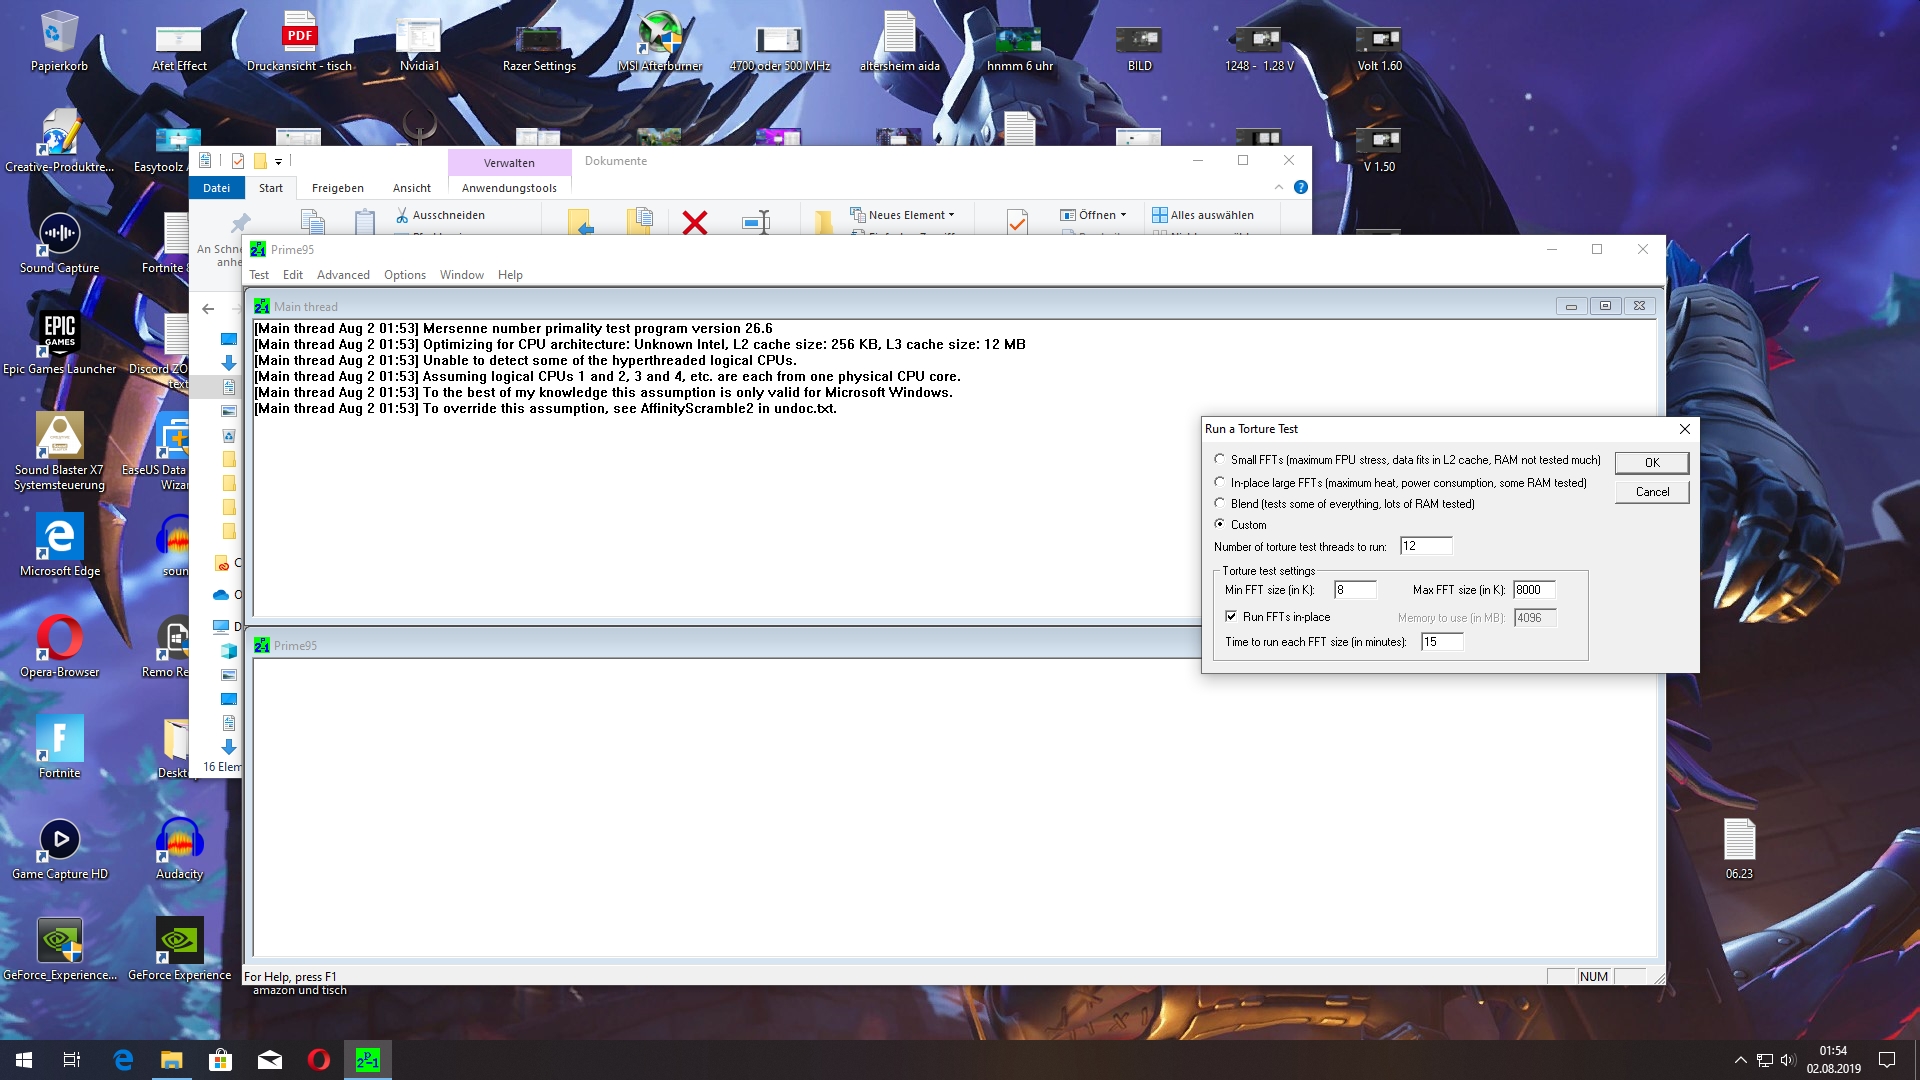Launch the Game Capture HD shortcut
The height and width of the screenshot is (1080, 1920).
tap(59, 848)
